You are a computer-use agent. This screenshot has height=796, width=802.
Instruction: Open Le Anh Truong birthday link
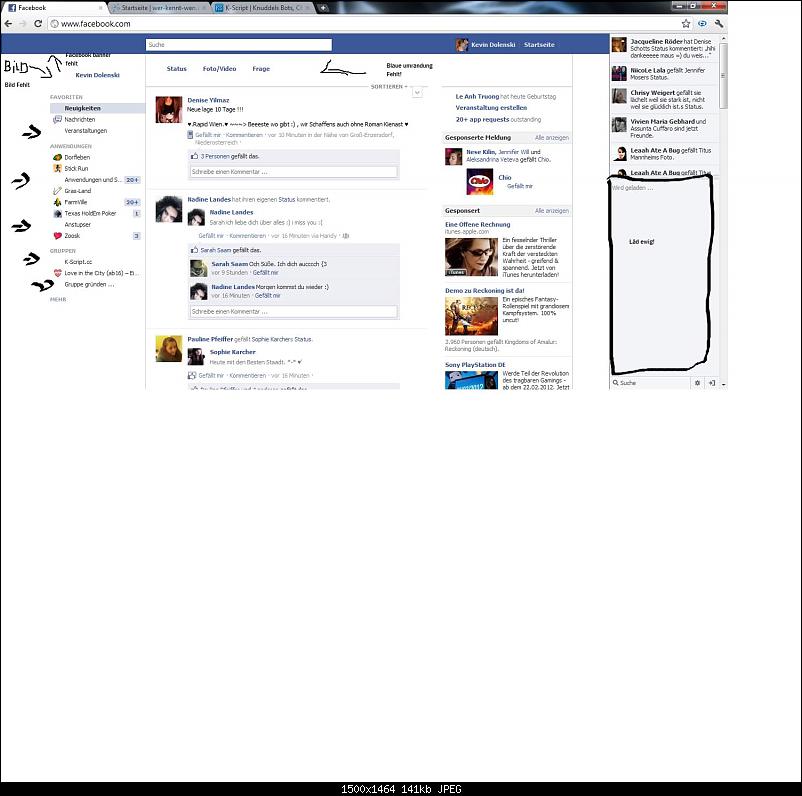tap(477, 96)
